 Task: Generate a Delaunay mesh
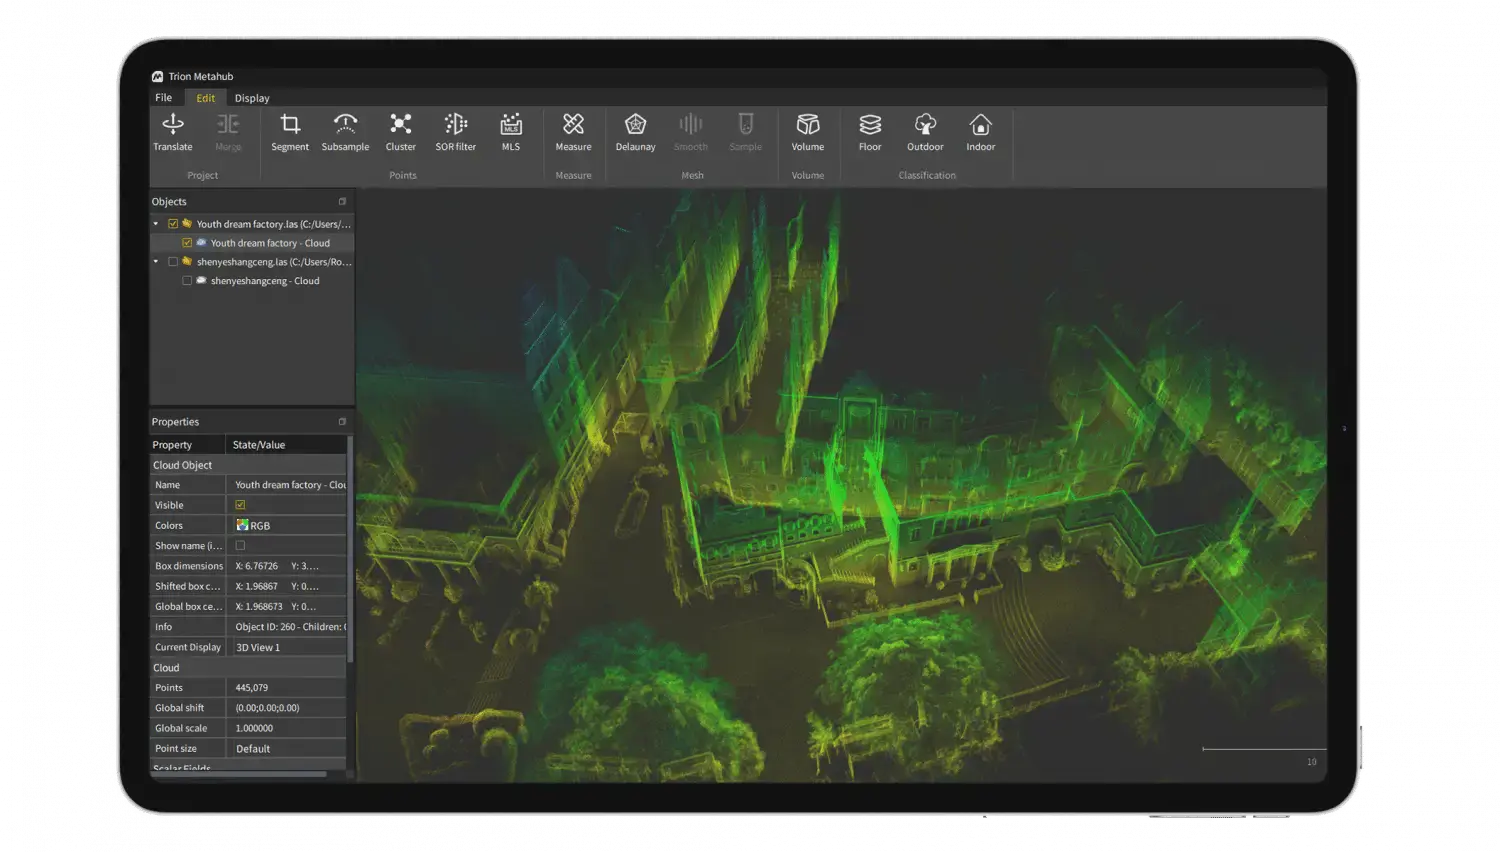(x=635, y=132)
